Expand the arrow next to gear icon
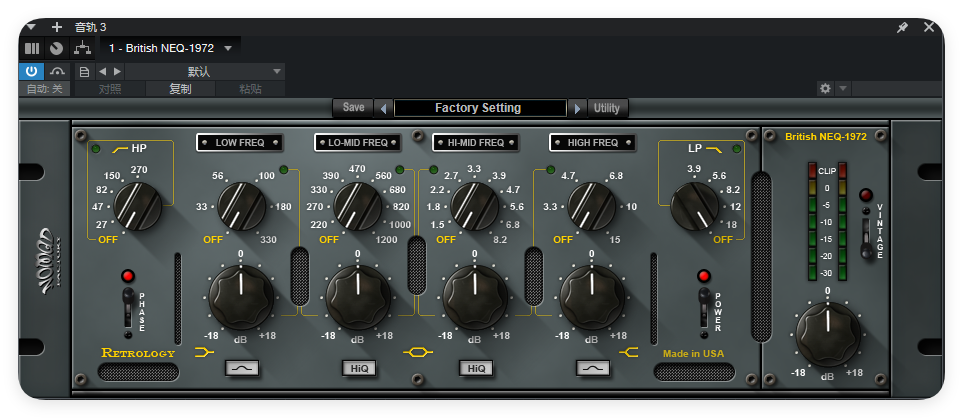The width and height of the screenshot is (963, 418). [x=843, y=88]
